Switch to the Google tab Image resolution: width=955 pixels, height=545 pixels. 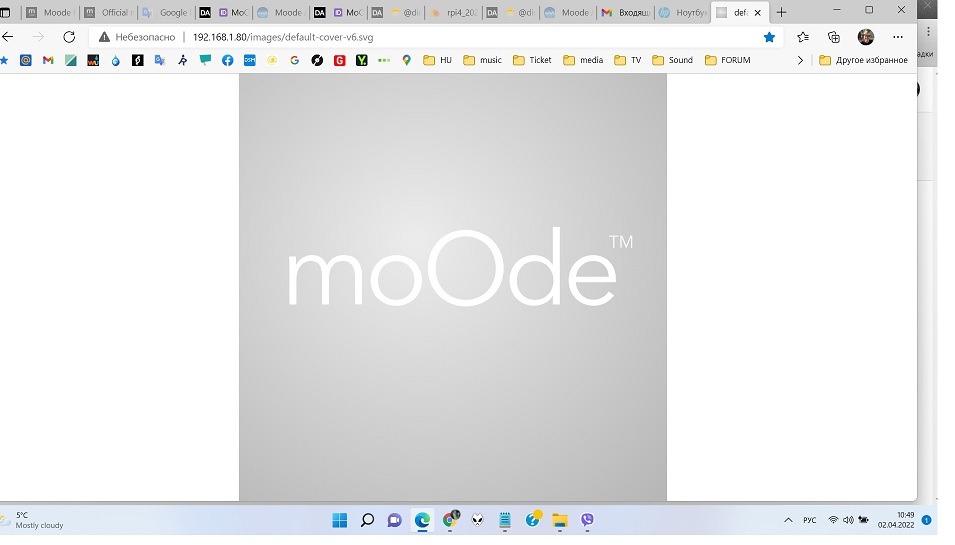(165, 12)
